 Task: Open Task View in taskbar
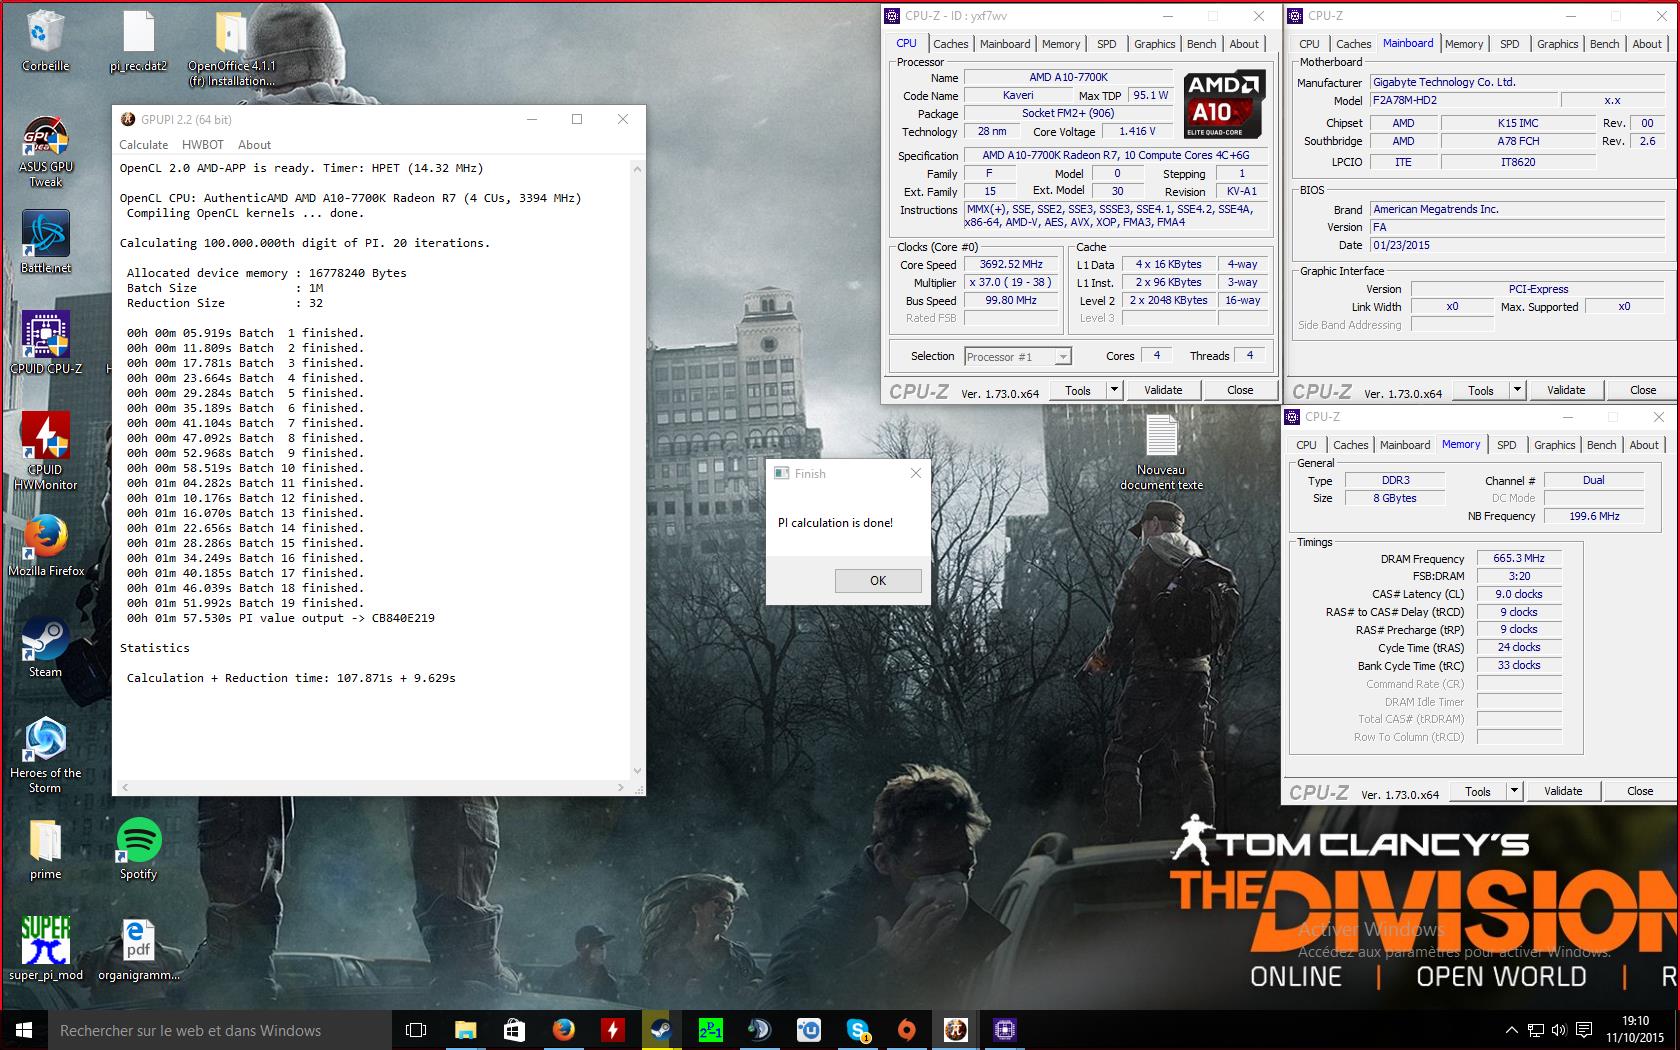pyautogui.click(x=416, y=1030)
